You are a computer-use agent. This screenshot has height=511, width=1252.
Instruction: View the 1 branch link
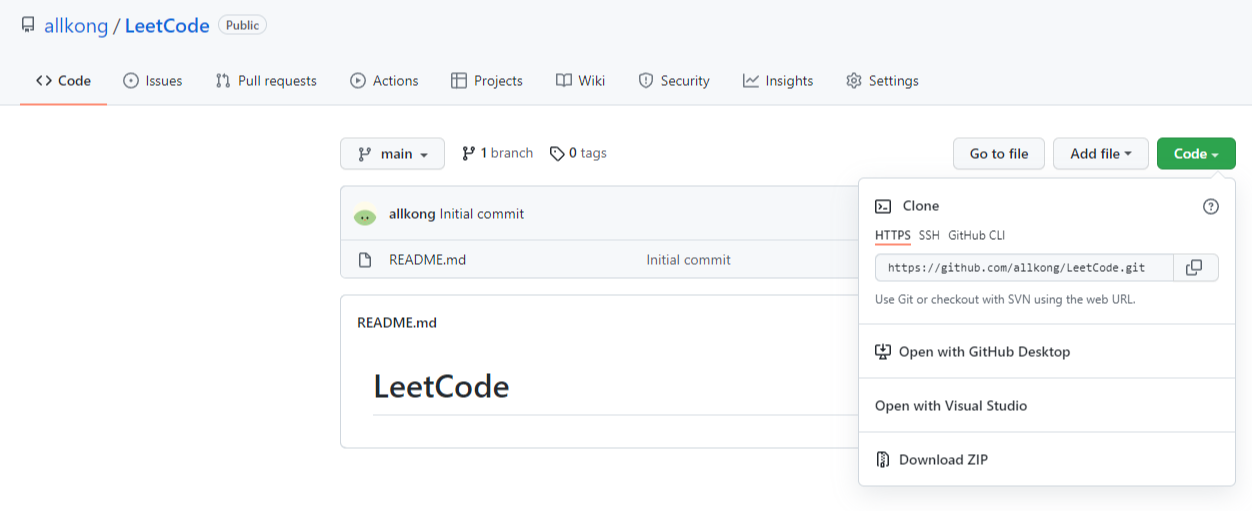(x=497, y=153)
